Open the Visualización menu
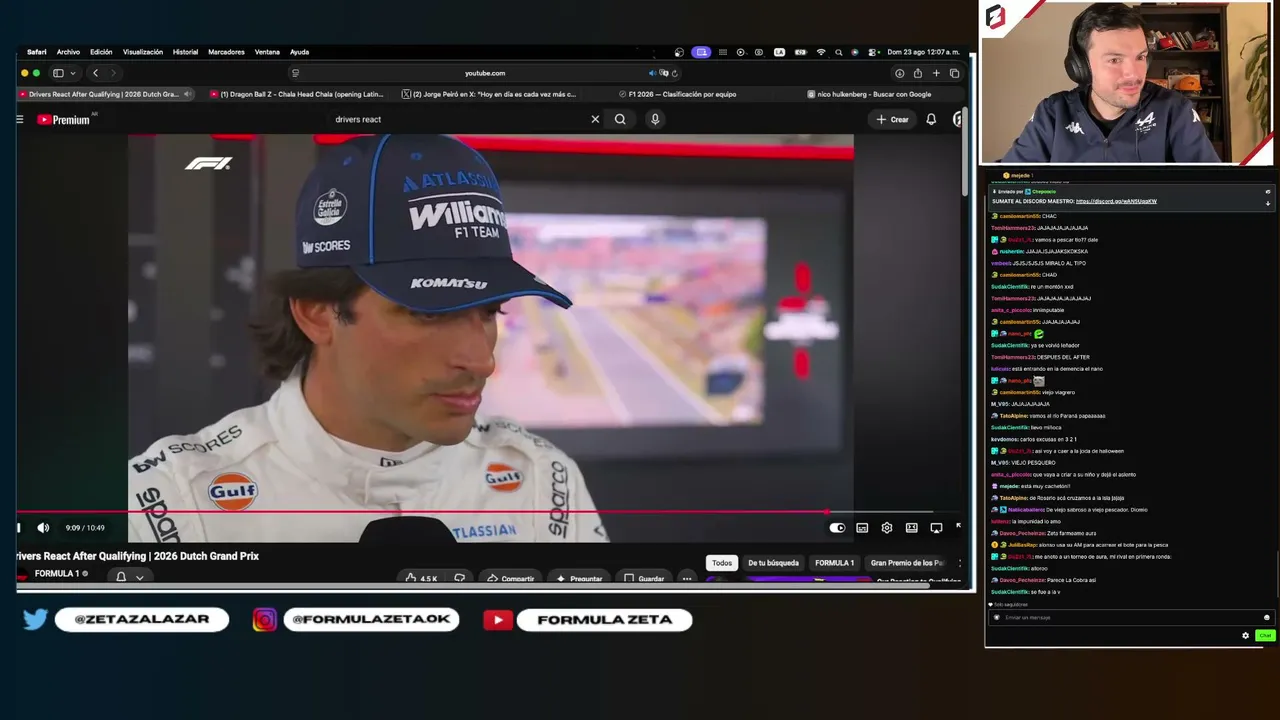This screenshot has height=720, width=1280. (x=143, y=52)
